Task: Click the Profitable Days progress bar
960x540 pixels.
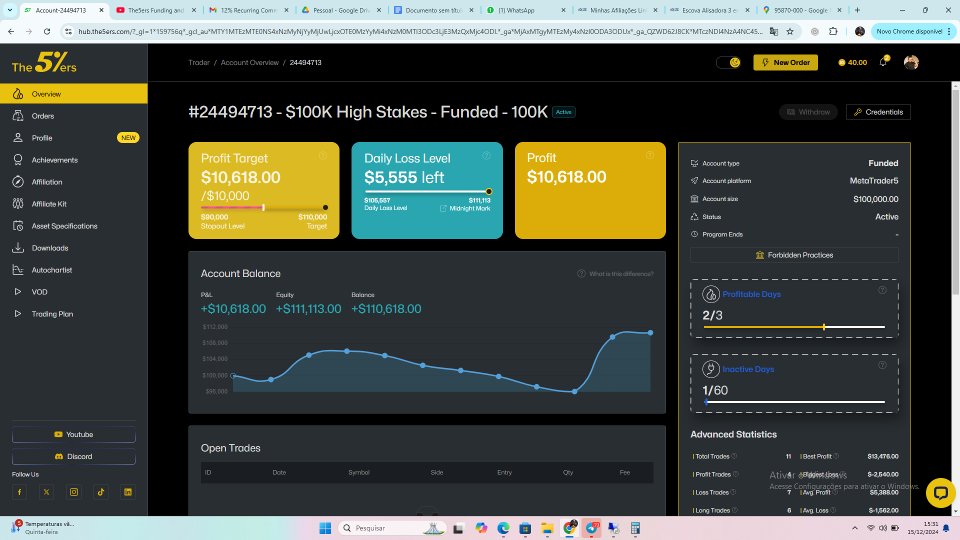Action: pyautogui.click(x=794, y=327)
